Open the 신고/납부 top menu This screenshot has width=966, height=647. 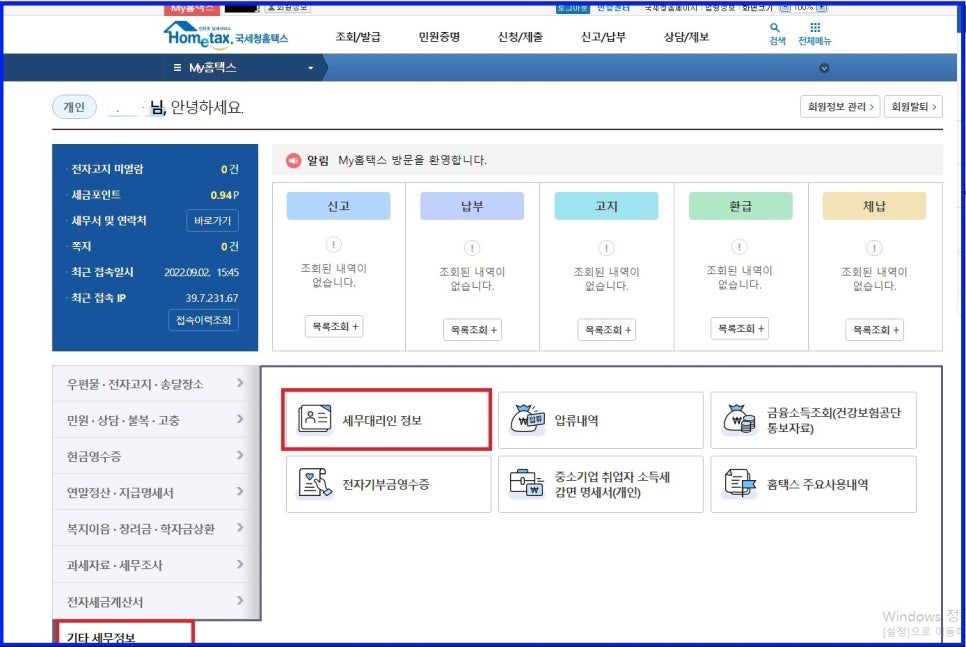coord(603,37)
